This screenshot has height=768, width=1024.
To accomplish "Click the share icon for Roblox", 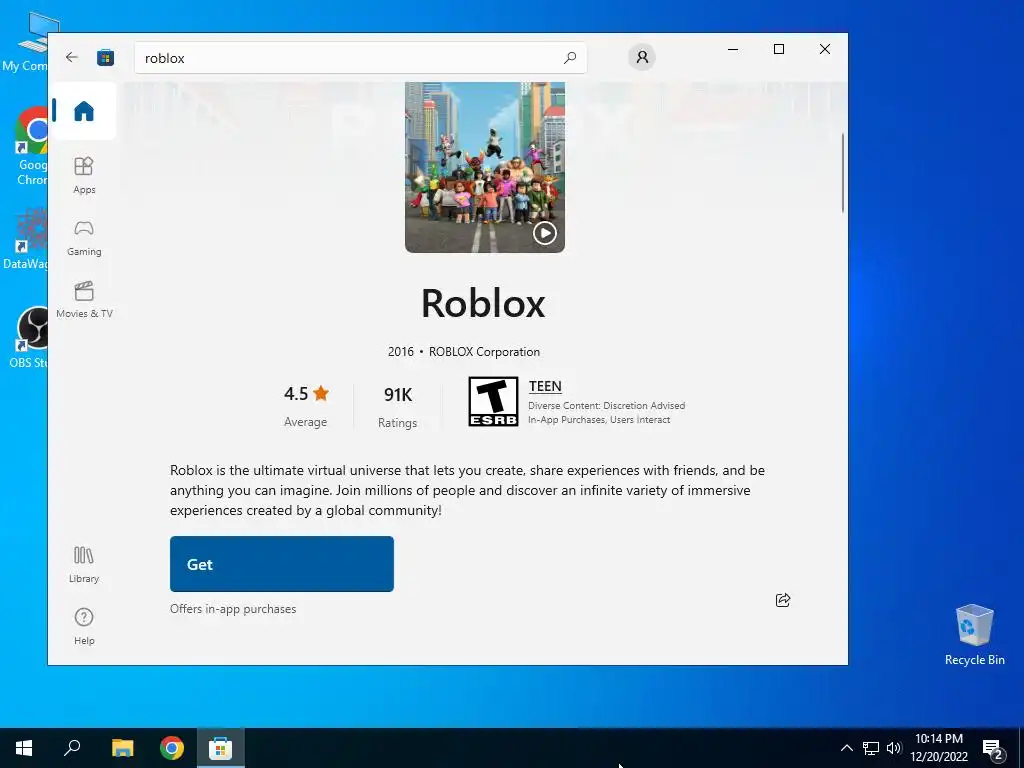I will point(783,600).
